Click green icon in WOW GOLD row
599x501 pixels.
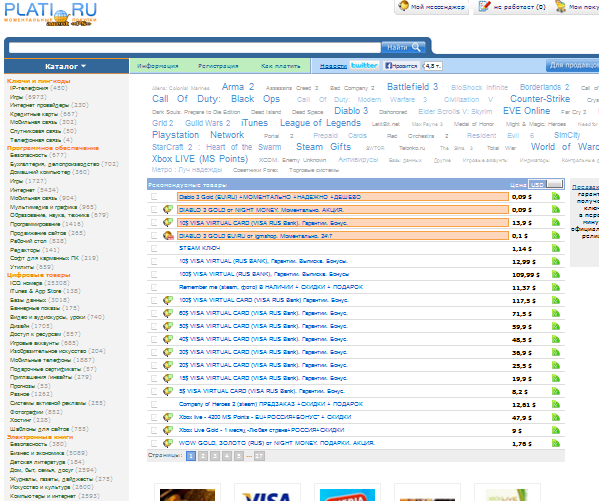(556, 443)
